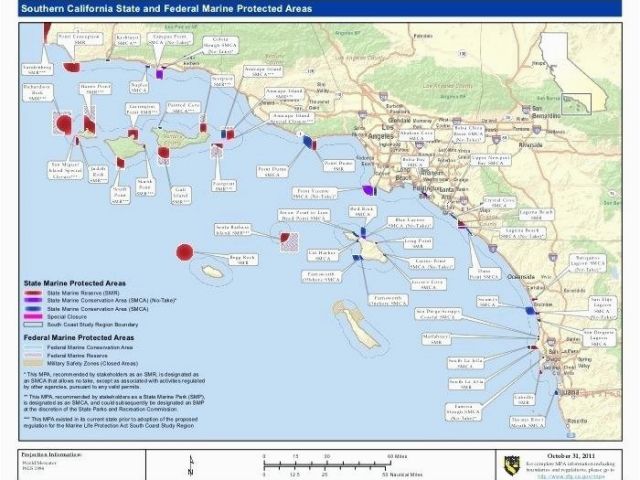
Task: Click the Point Dume SMCA label
Action: tap(272, 171)
